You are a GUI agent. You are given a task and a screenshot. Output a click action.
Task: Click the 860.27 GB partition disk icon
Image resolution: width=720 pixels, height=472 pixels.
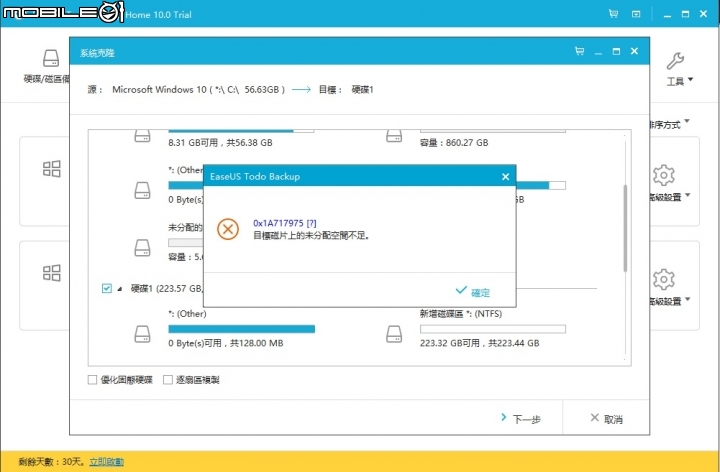pos(394,136)
